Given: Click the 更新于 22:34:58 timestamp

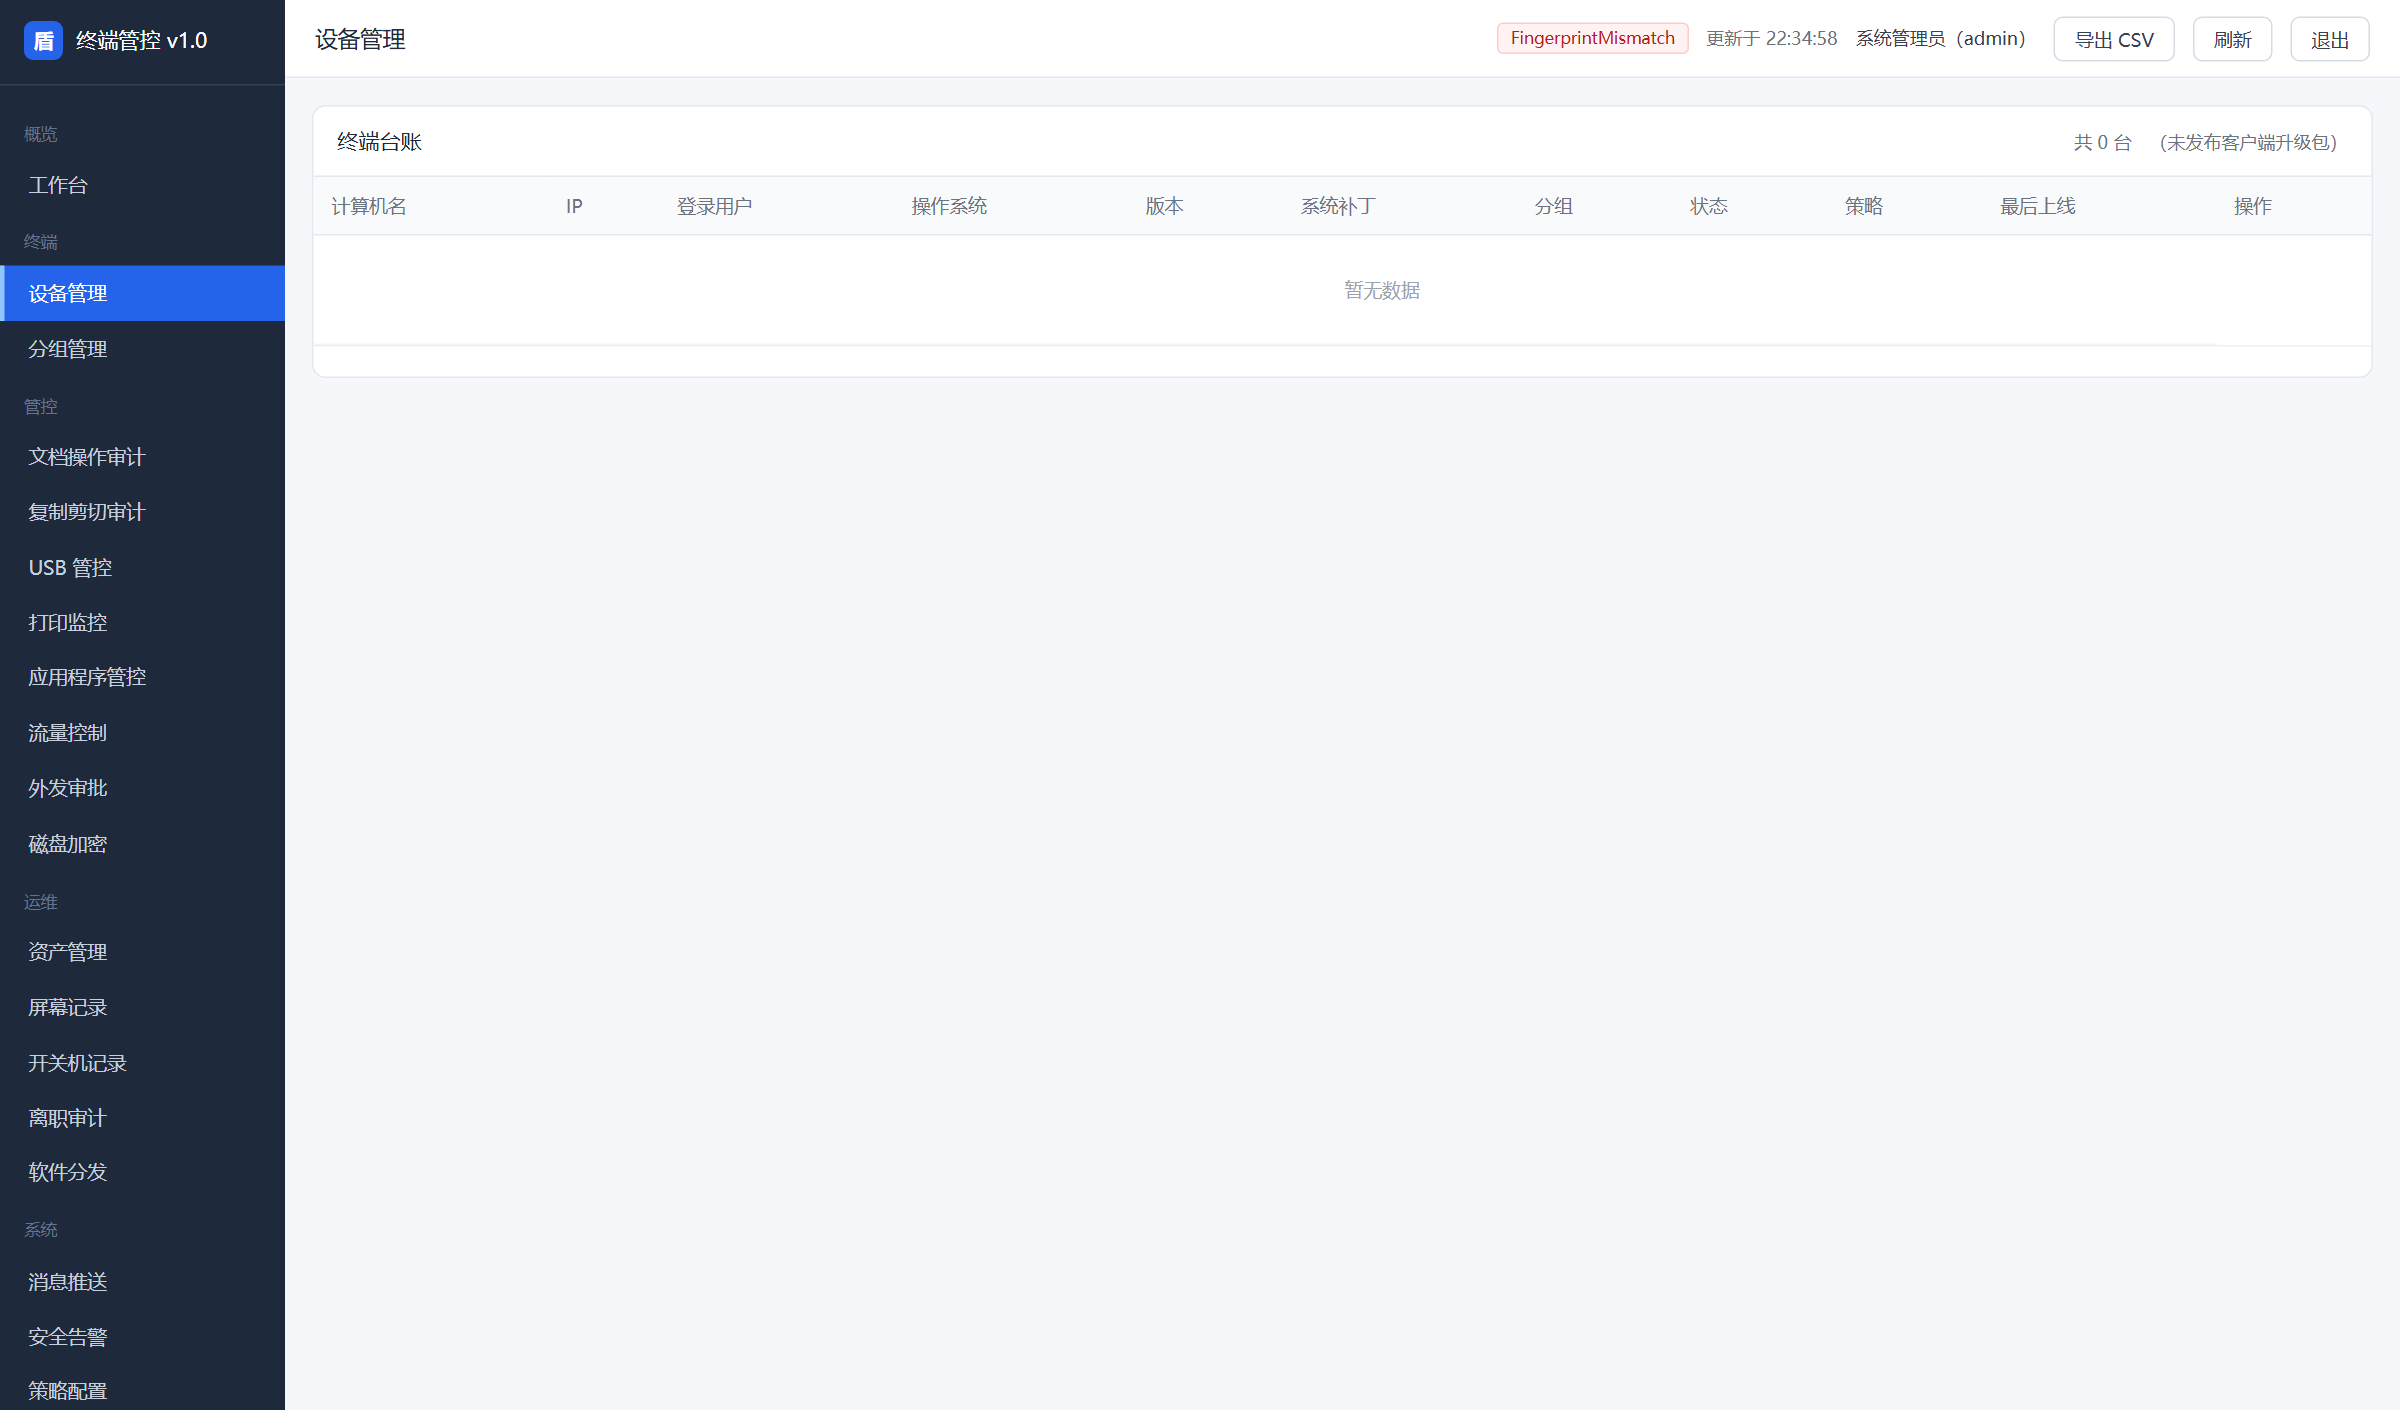Looking at the screenshot, I should 1772,39.
